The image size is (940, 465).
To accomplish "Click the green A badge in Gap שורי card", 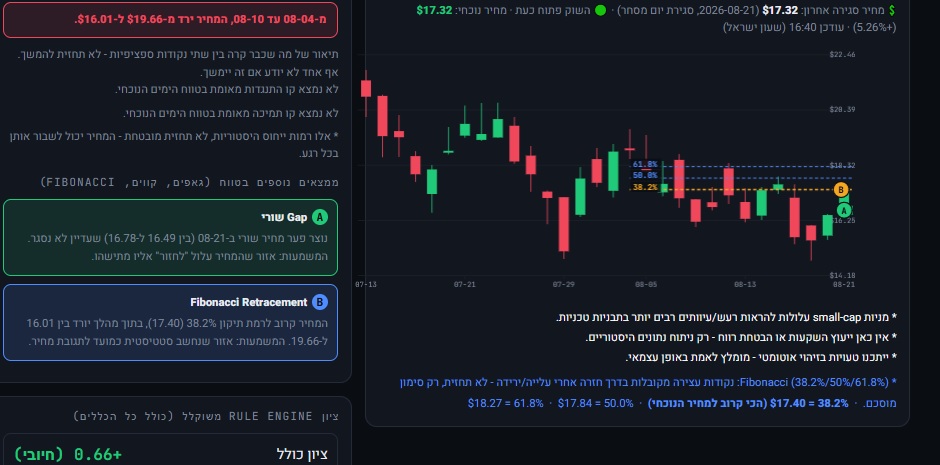I will click(x=320, y=218).
